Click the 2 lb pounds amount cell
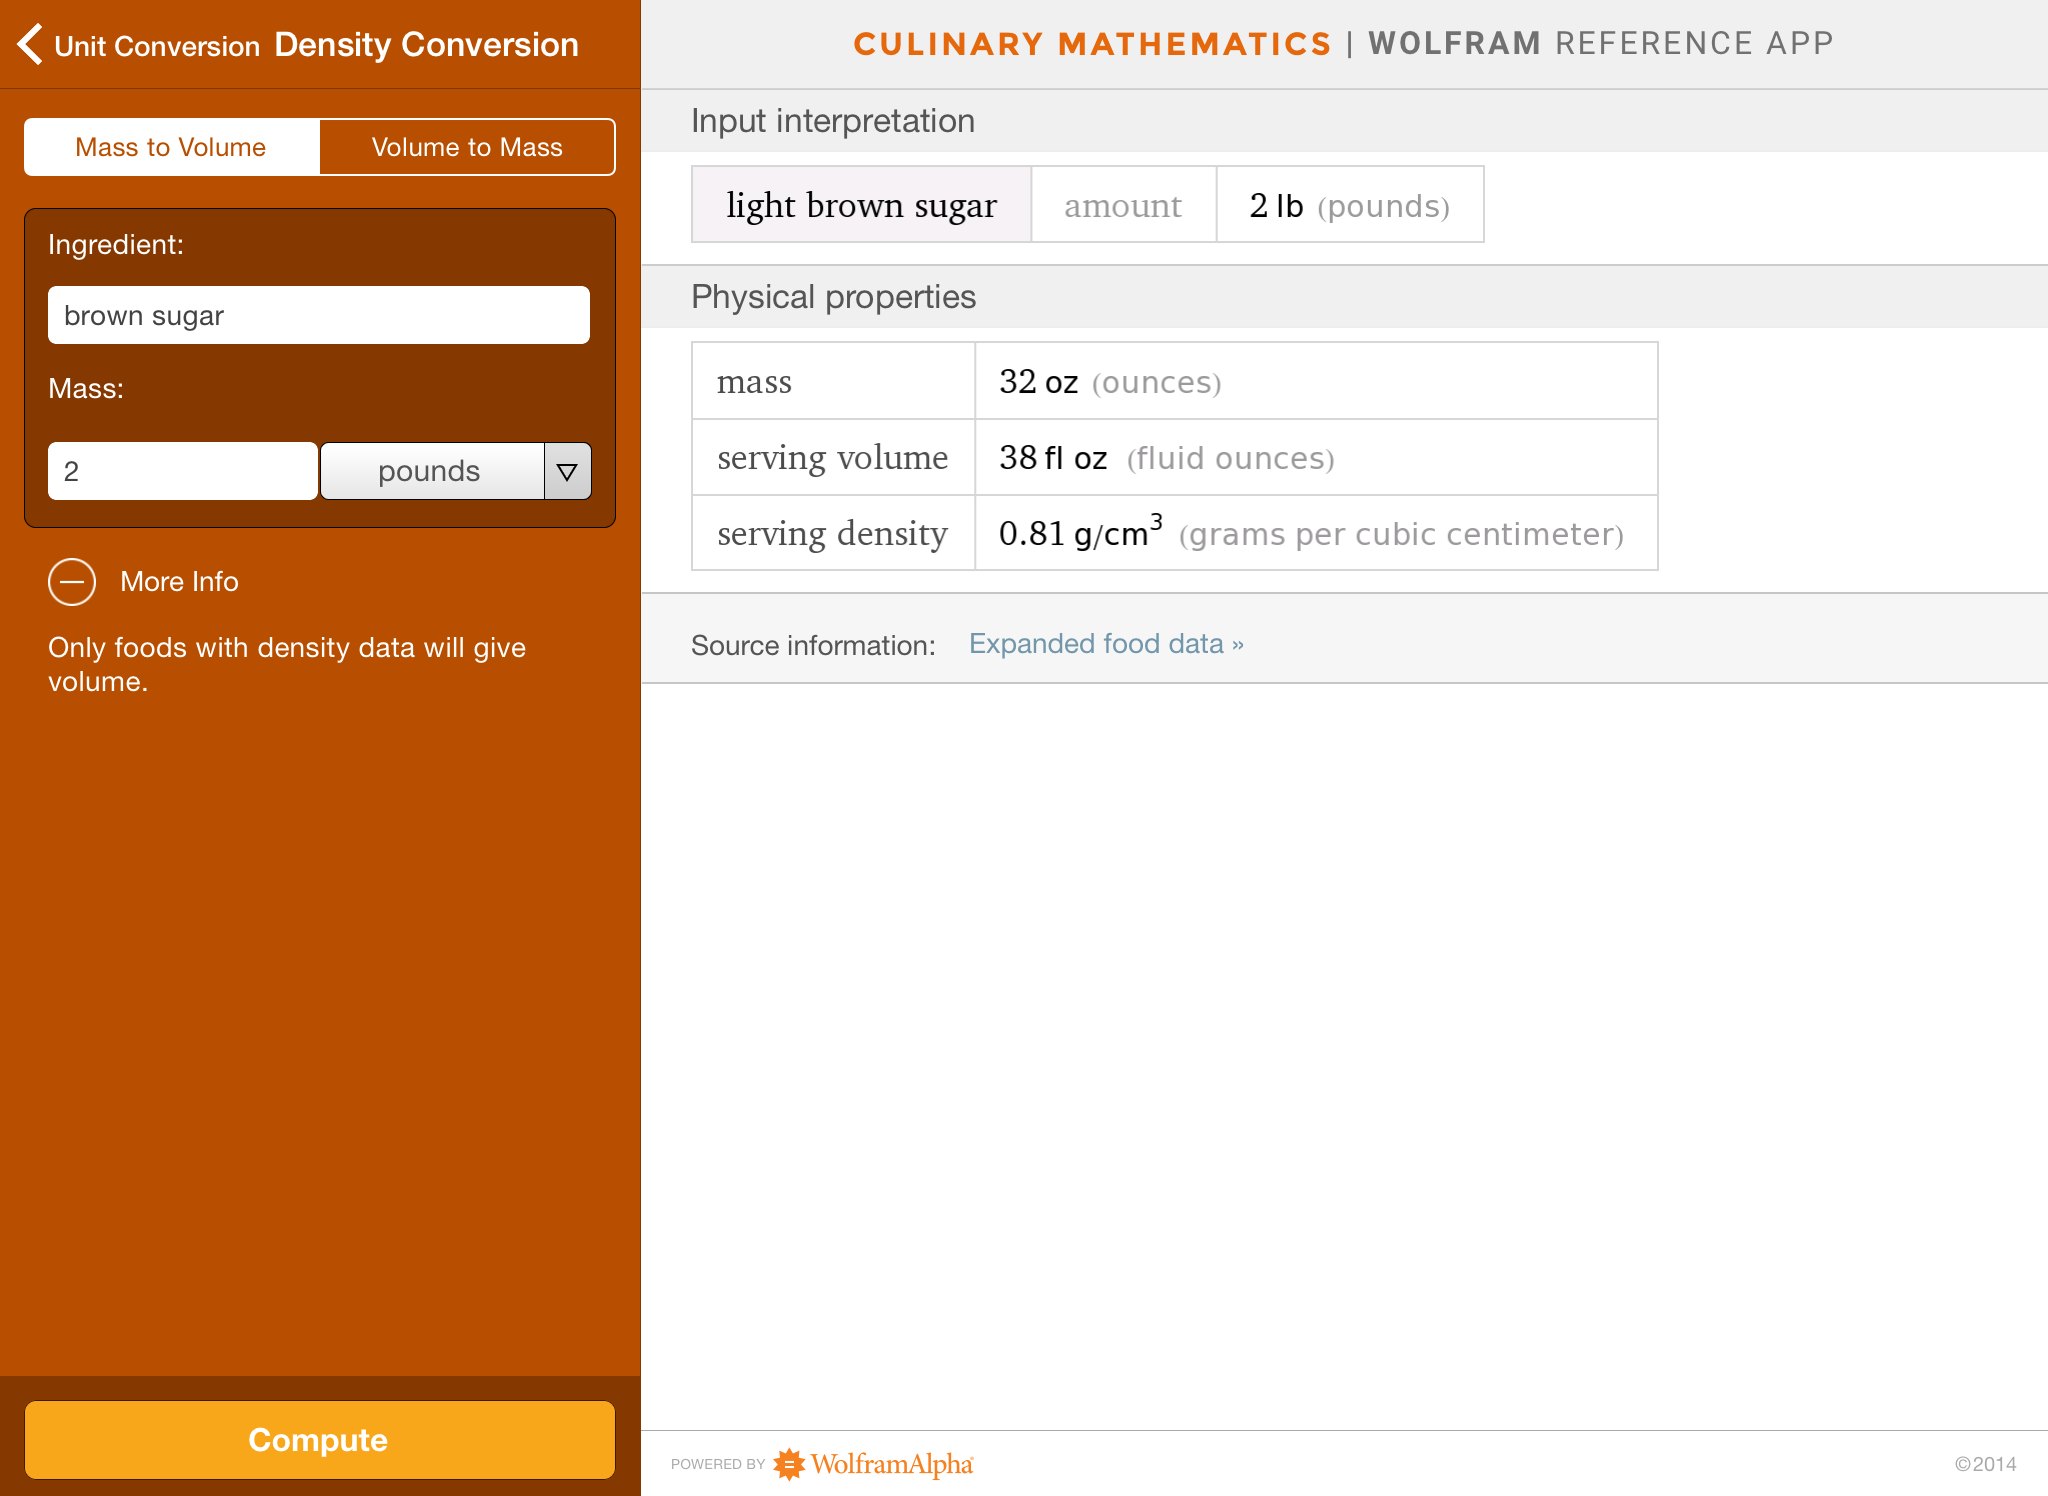Image resolution: width=2048 pixels, height=1496 pixels. click(x=1349, y=205)
